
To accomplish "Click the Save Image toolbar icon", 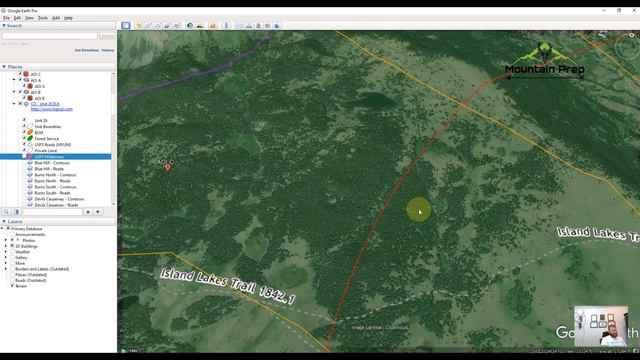I will [258, 26].
